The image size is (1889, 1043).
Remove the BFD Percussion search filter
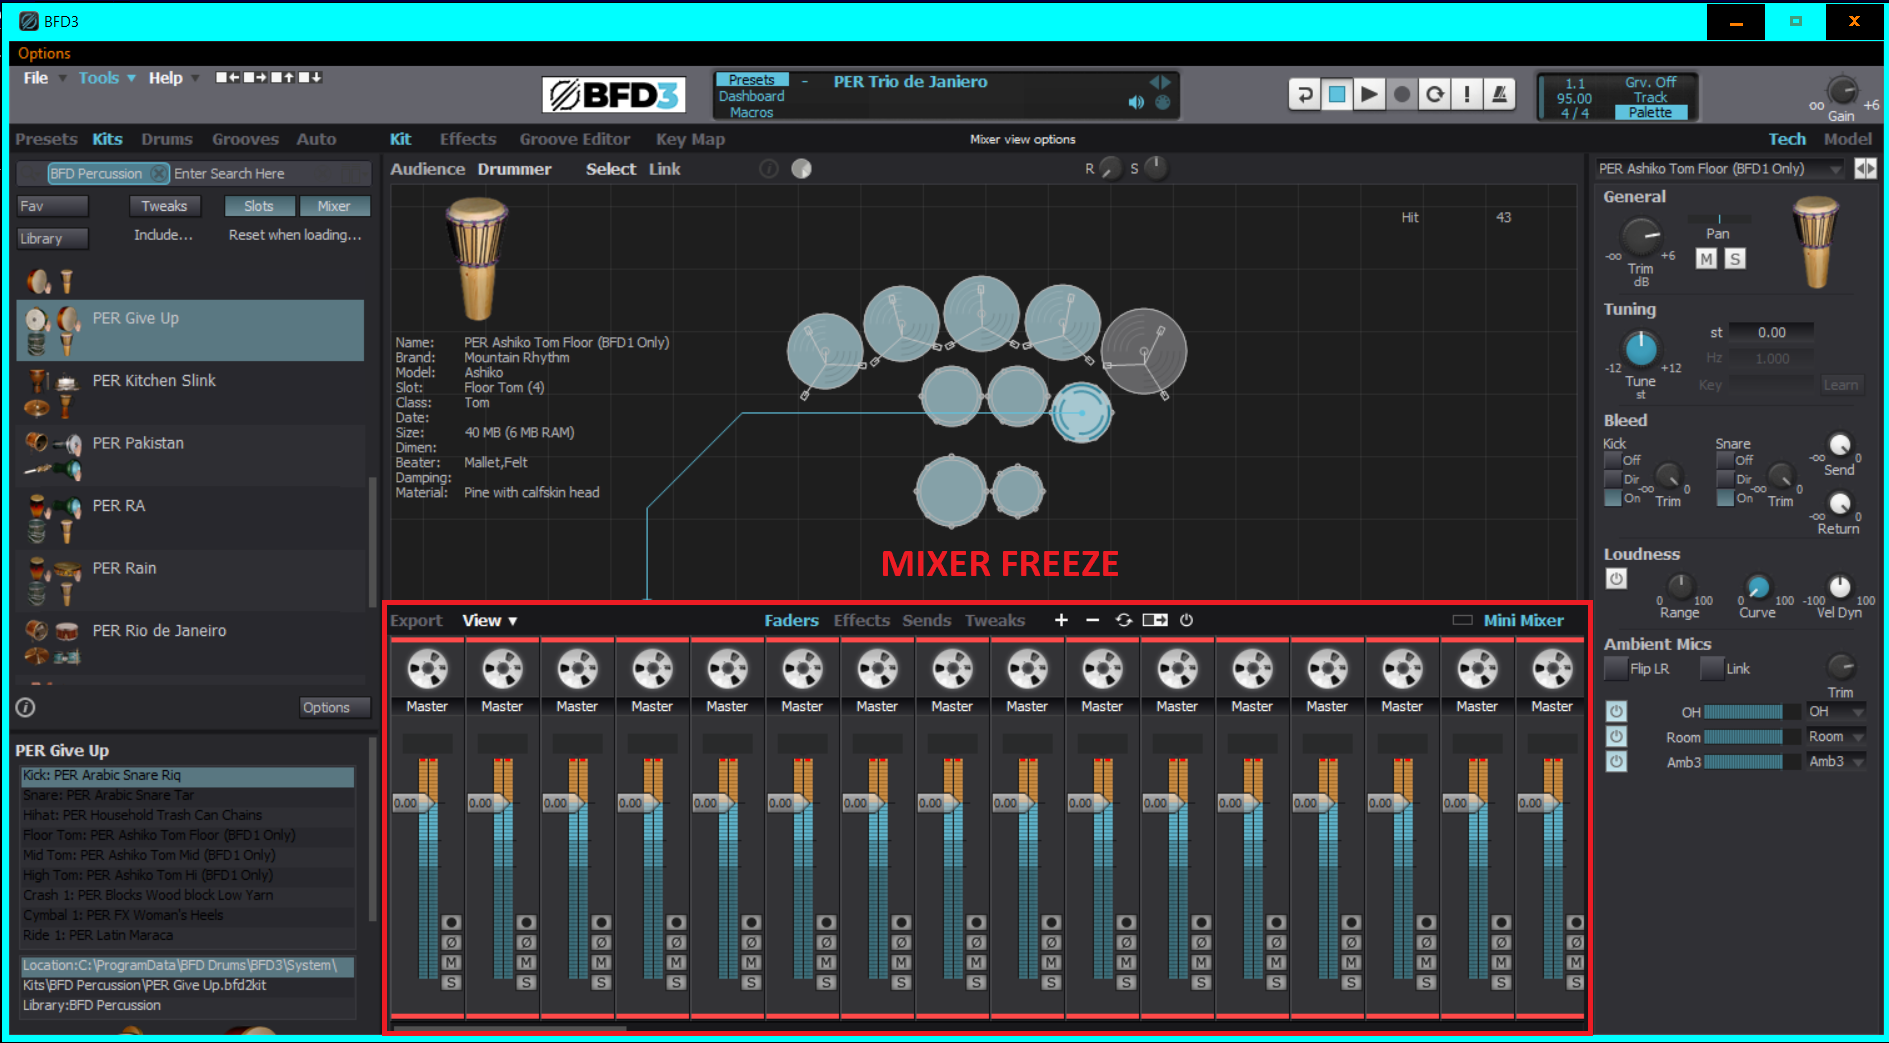click(158, 173)
